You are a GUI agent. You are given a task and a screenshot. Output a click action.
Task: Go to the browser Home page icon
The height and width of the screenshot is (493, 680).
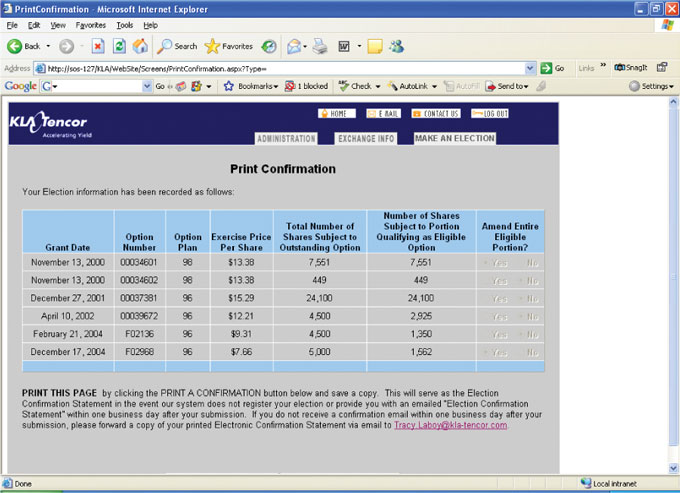[x=140, y=46]
